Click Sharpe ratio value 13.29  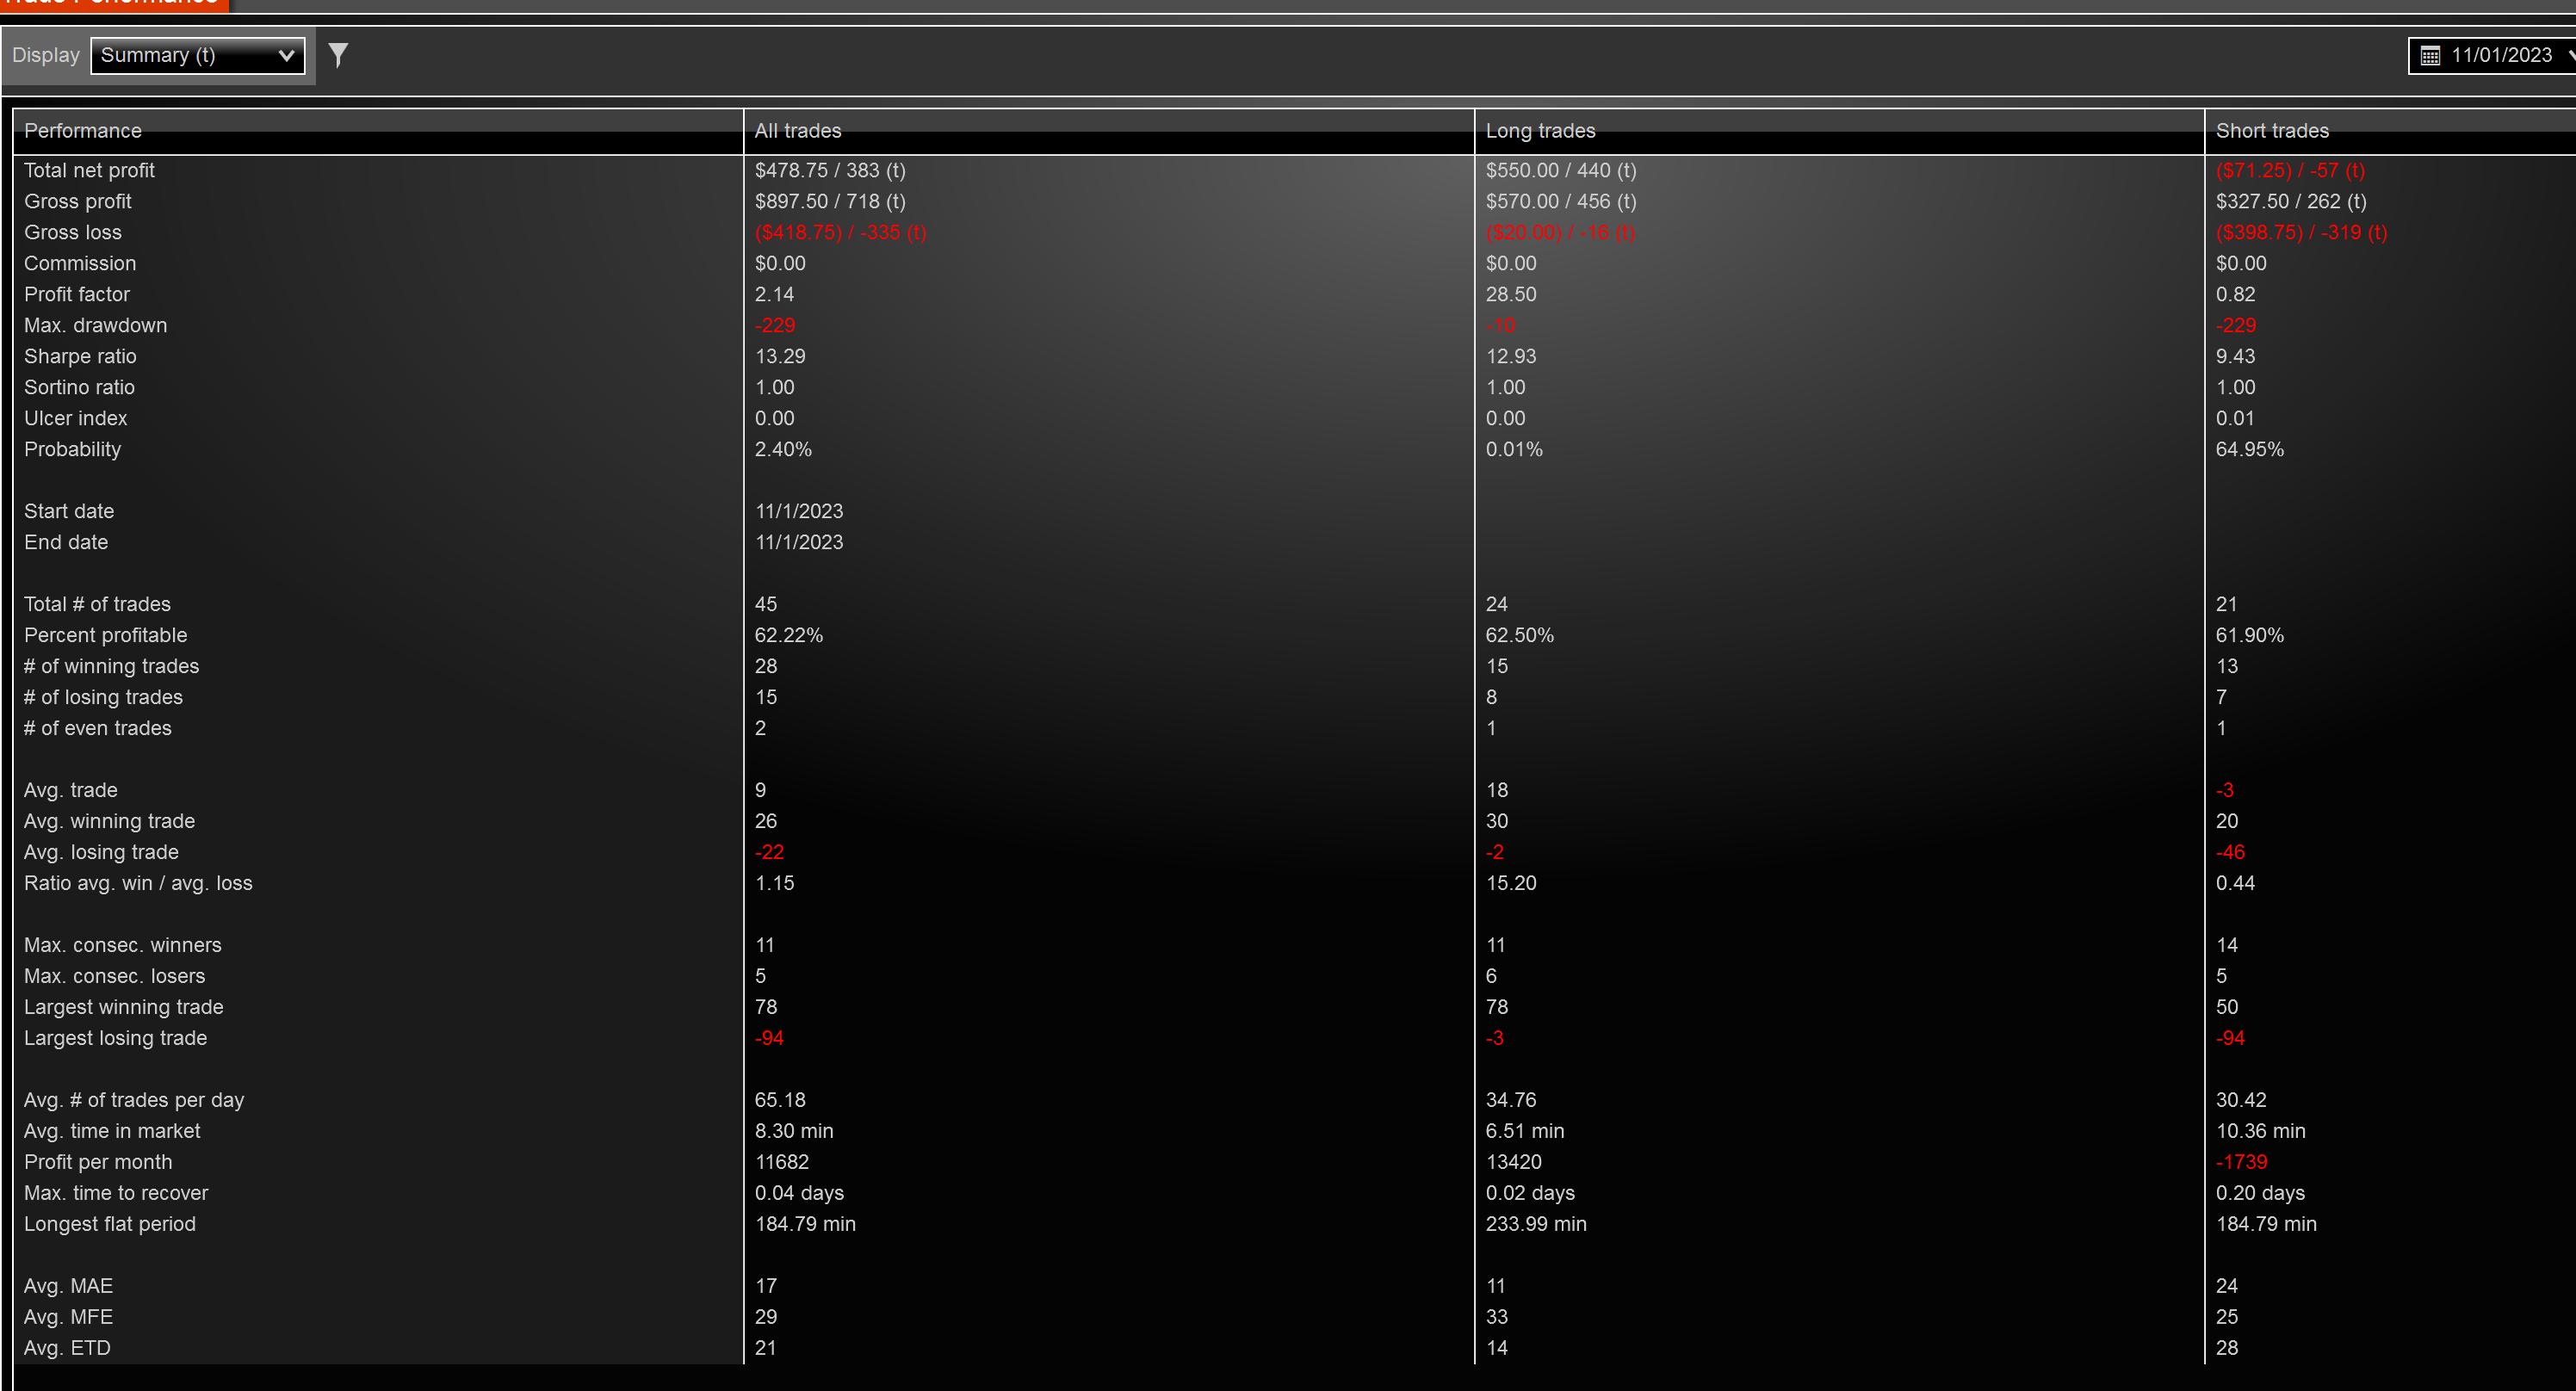pyautogui.click(x=780, y=356)
